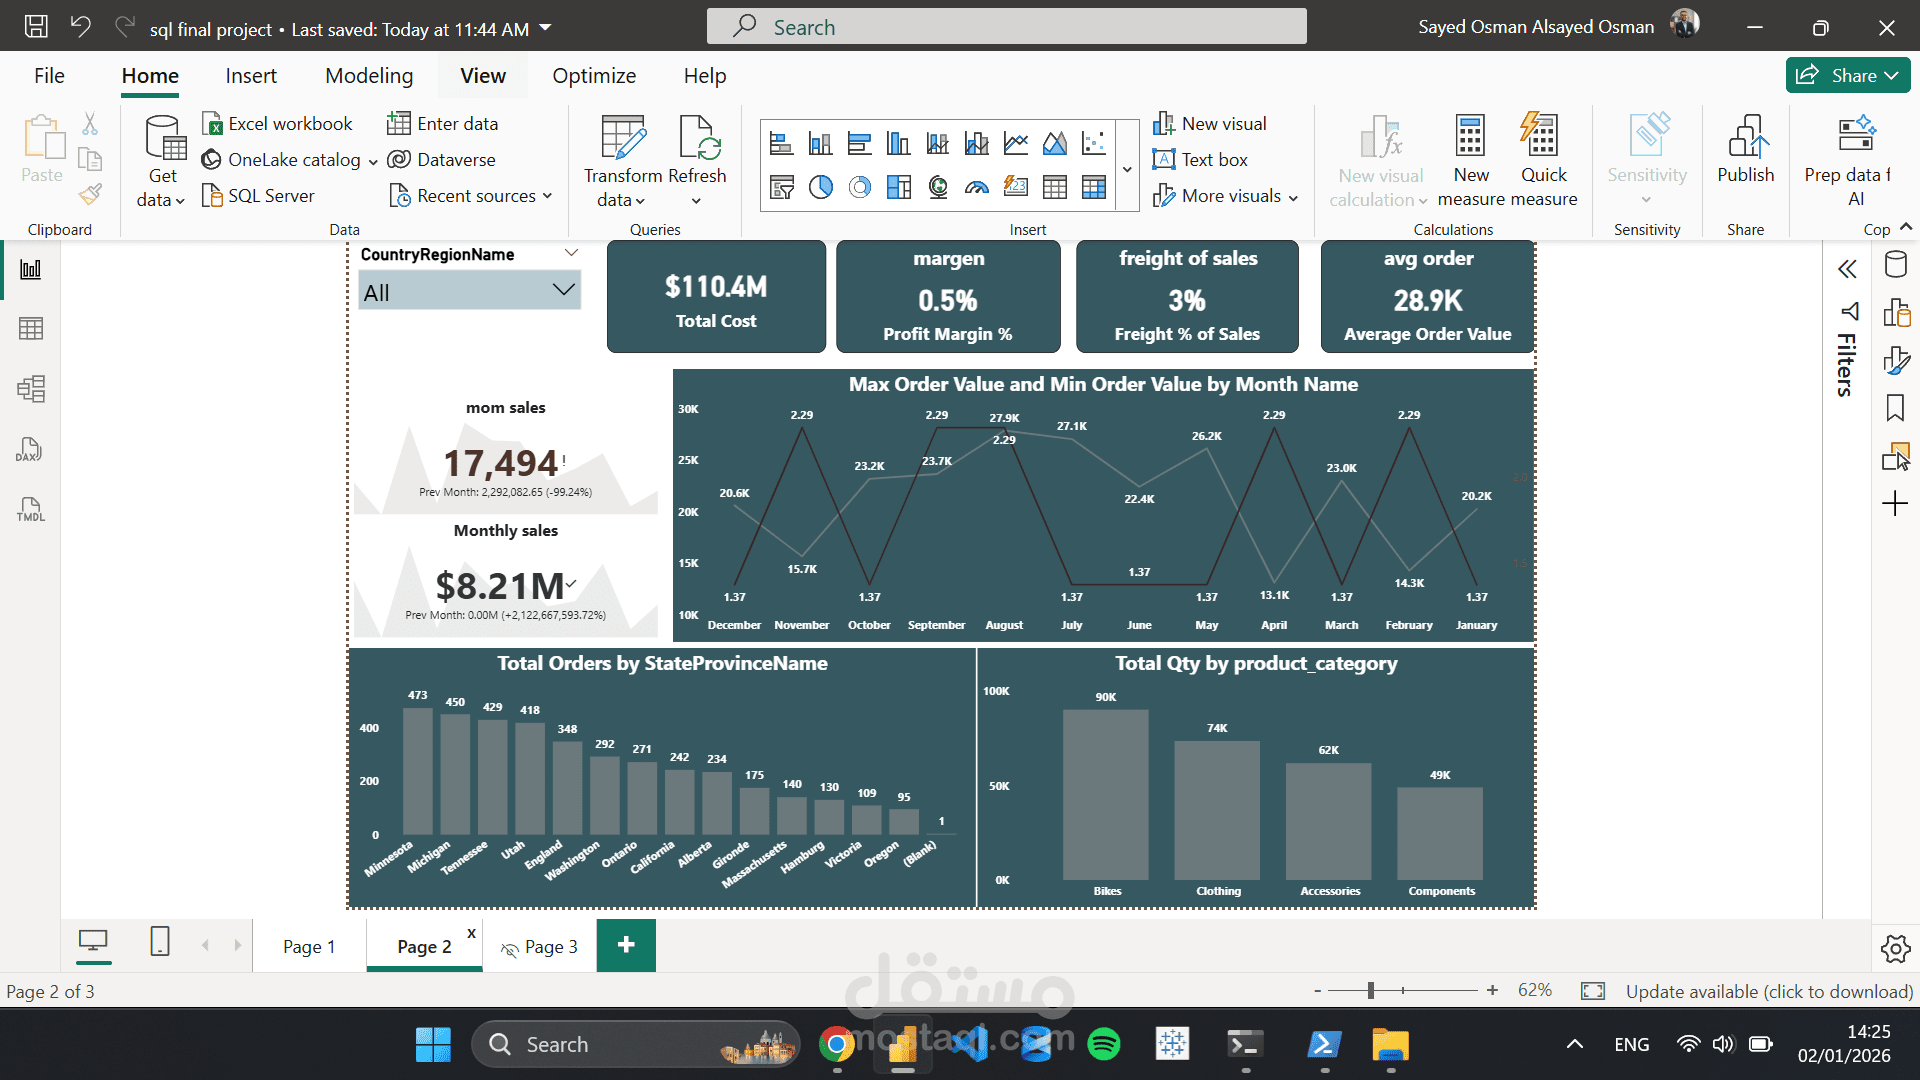The image size is (1920, 1080).
Task: Switch to mobile layout view
Action: [x=160, y=942]
